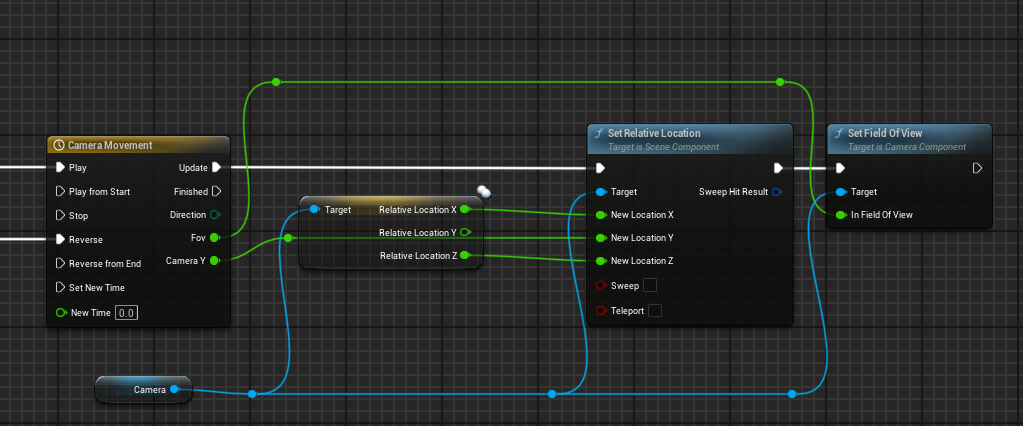Click the function icon on Set Field Of View
1023x426 pixels.
coord(839,133)
